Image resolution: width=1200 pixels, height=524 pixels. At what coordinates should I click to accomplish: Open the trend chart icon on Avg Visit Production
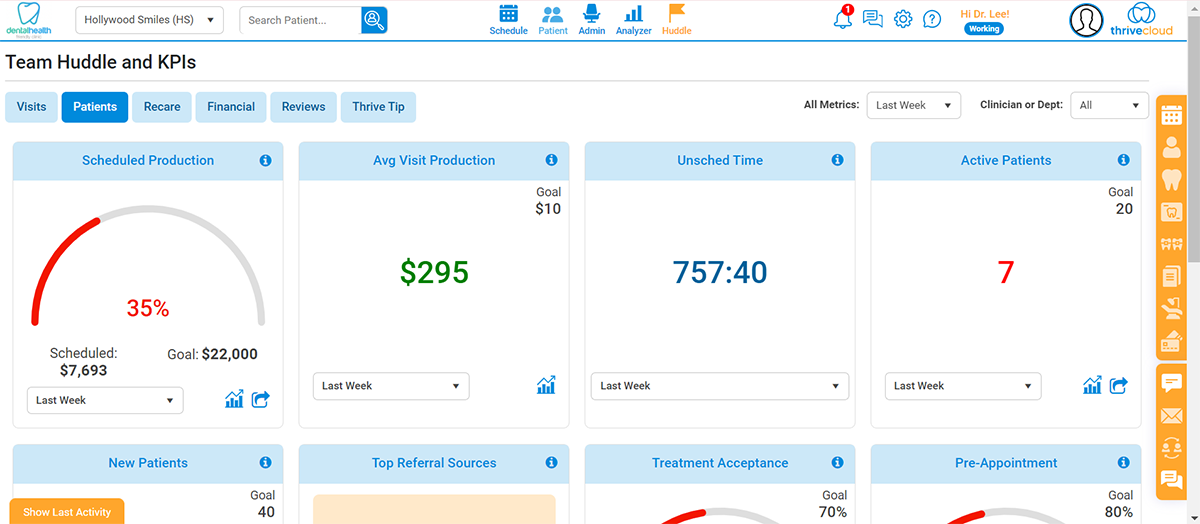coord(546,385)
